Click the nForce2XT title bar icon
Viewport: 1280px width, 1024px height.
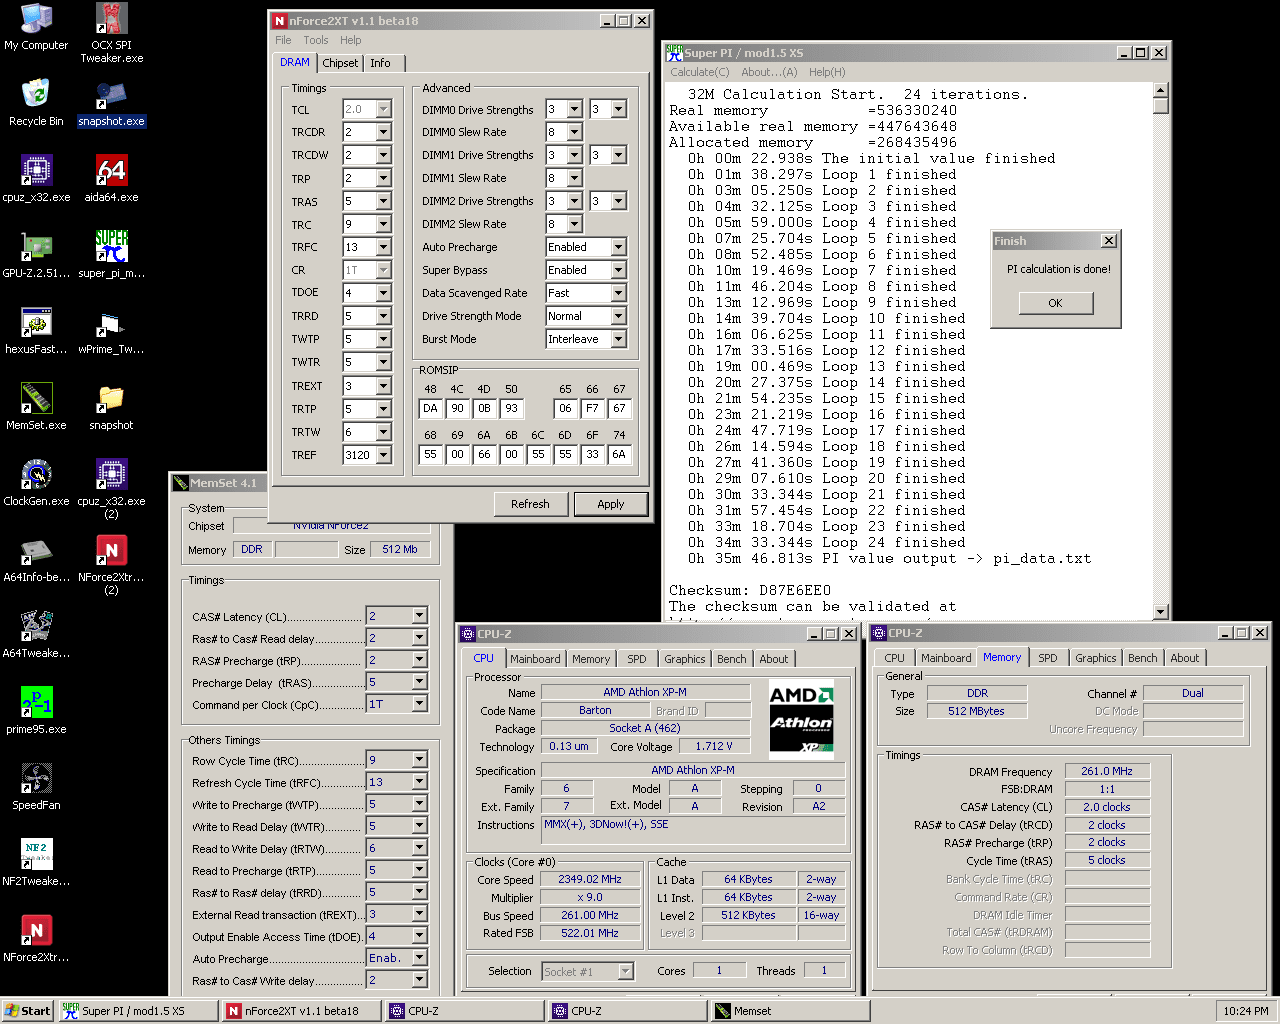[x=279, y=20]
